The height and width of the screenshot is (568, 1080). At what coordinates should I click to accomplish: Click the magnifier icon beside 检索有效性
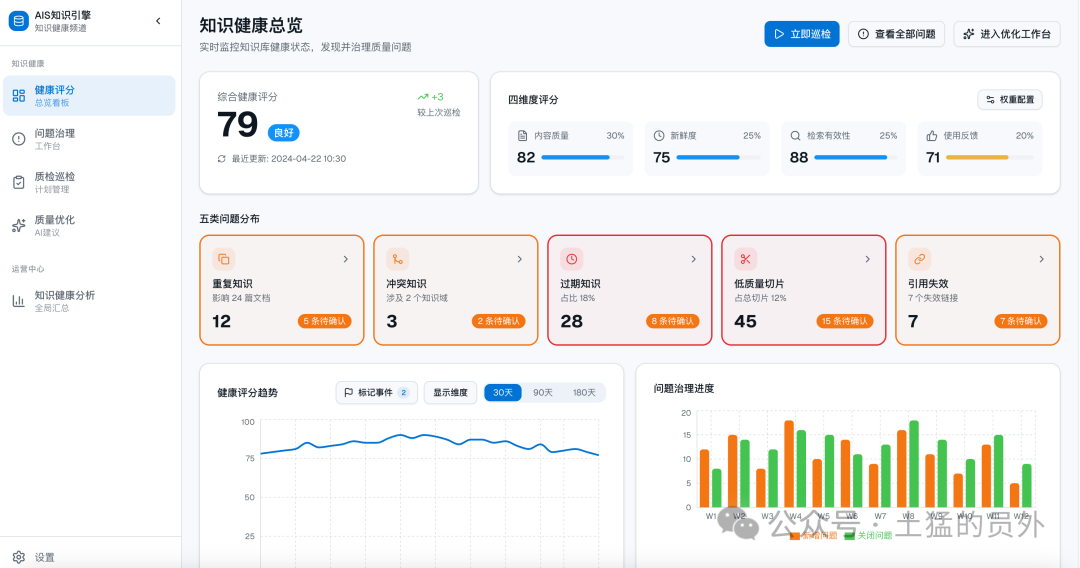click(796, 136)
